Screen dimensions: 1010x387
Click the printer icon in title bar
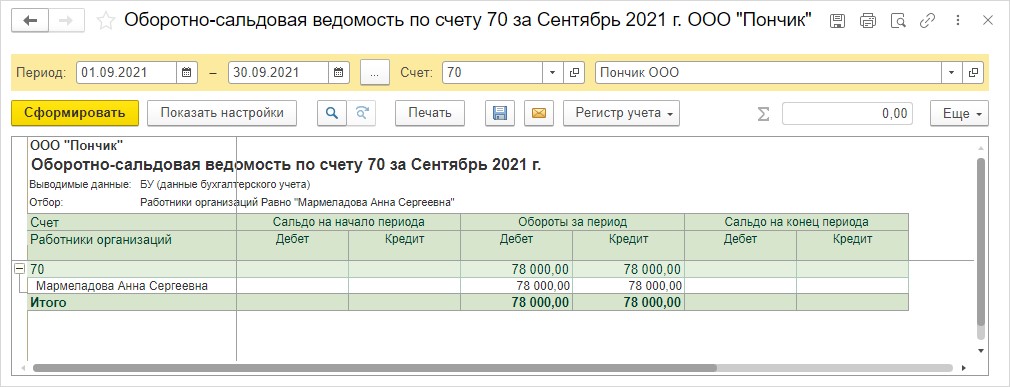(x=868, y=21)
